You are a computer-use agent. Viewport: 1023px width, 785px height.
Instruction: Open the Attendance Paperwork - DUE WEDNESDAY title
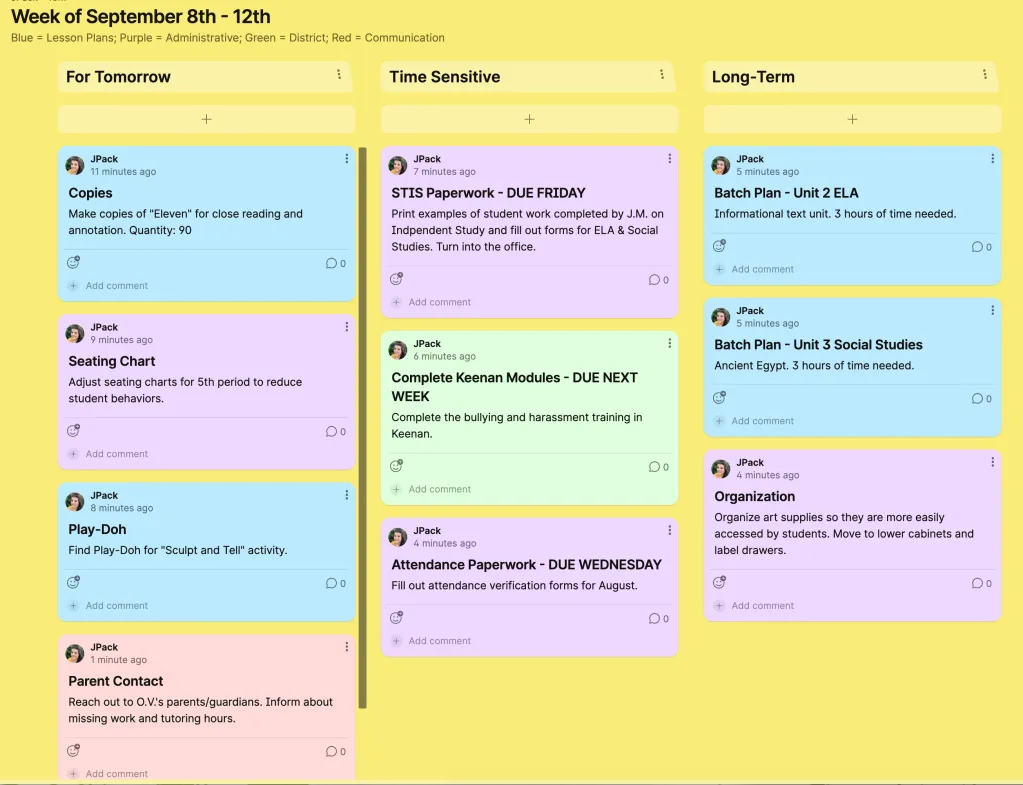pyautogui.click(x=527, y=565)
